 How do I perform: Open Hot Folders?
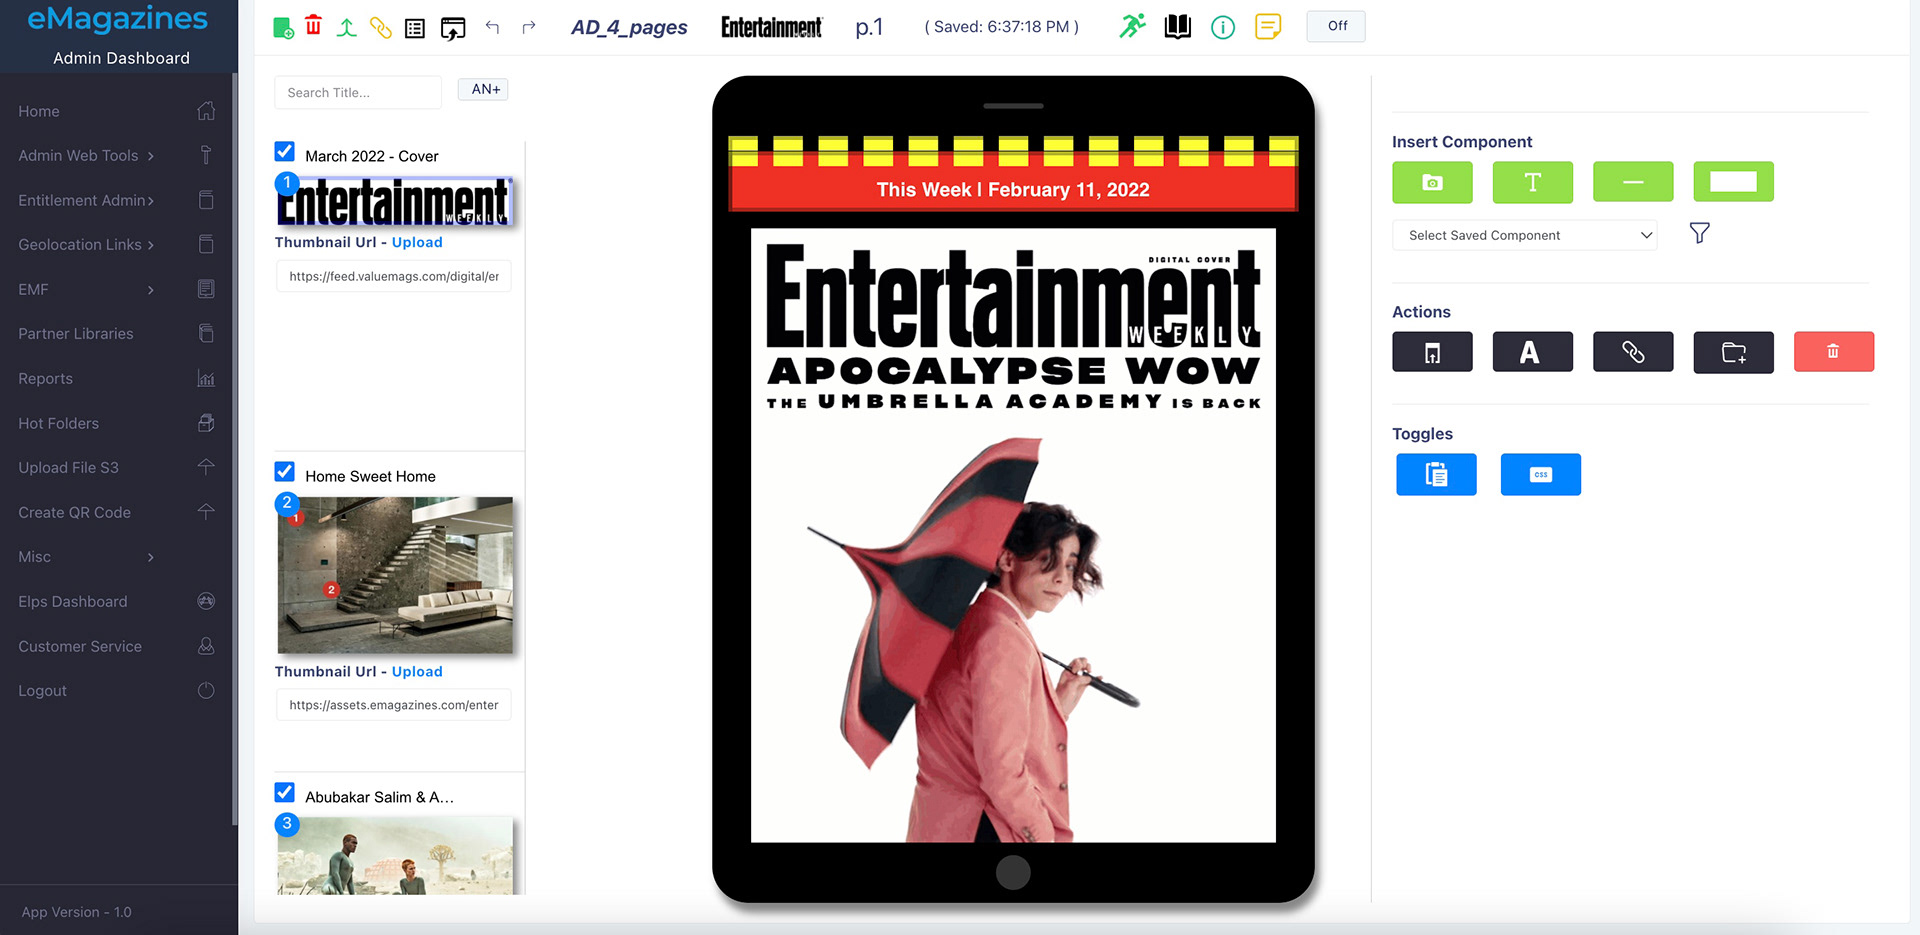[x=117, y=423]
